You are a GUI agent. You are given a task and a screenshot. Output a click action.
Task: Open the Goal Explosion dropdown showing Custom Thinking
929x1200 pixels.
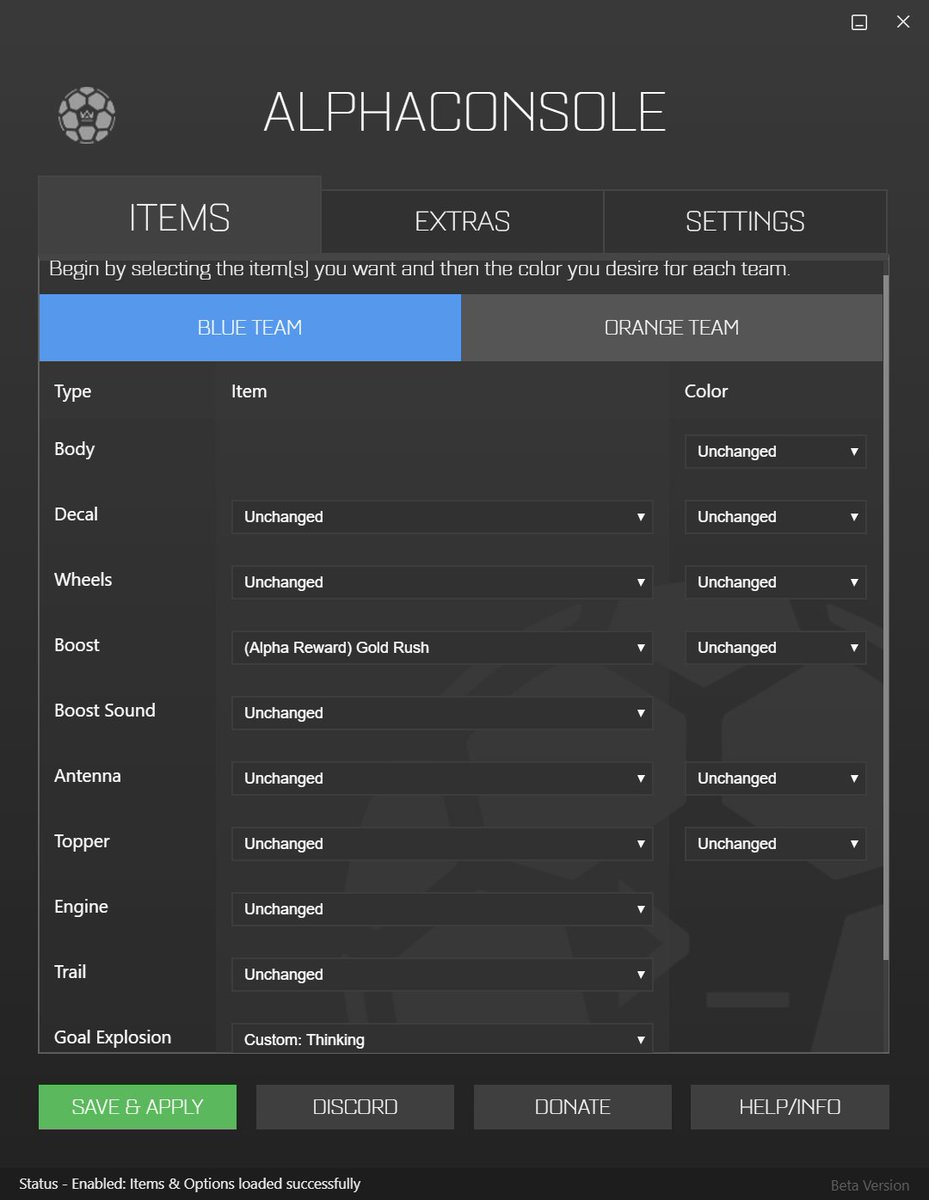441,1039
